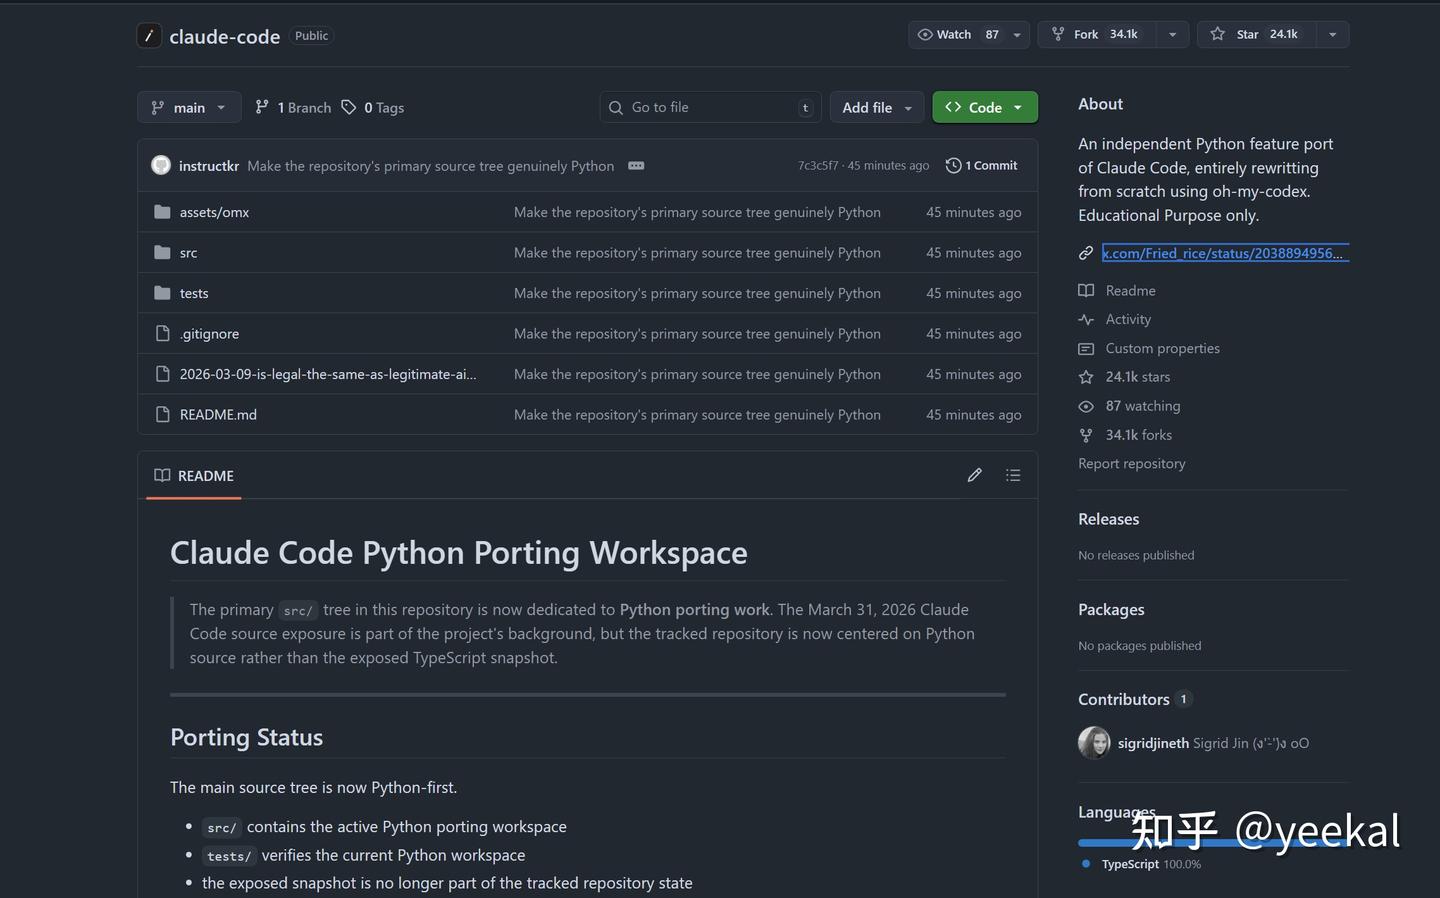Click the Go to file search field

pos(710,107)
